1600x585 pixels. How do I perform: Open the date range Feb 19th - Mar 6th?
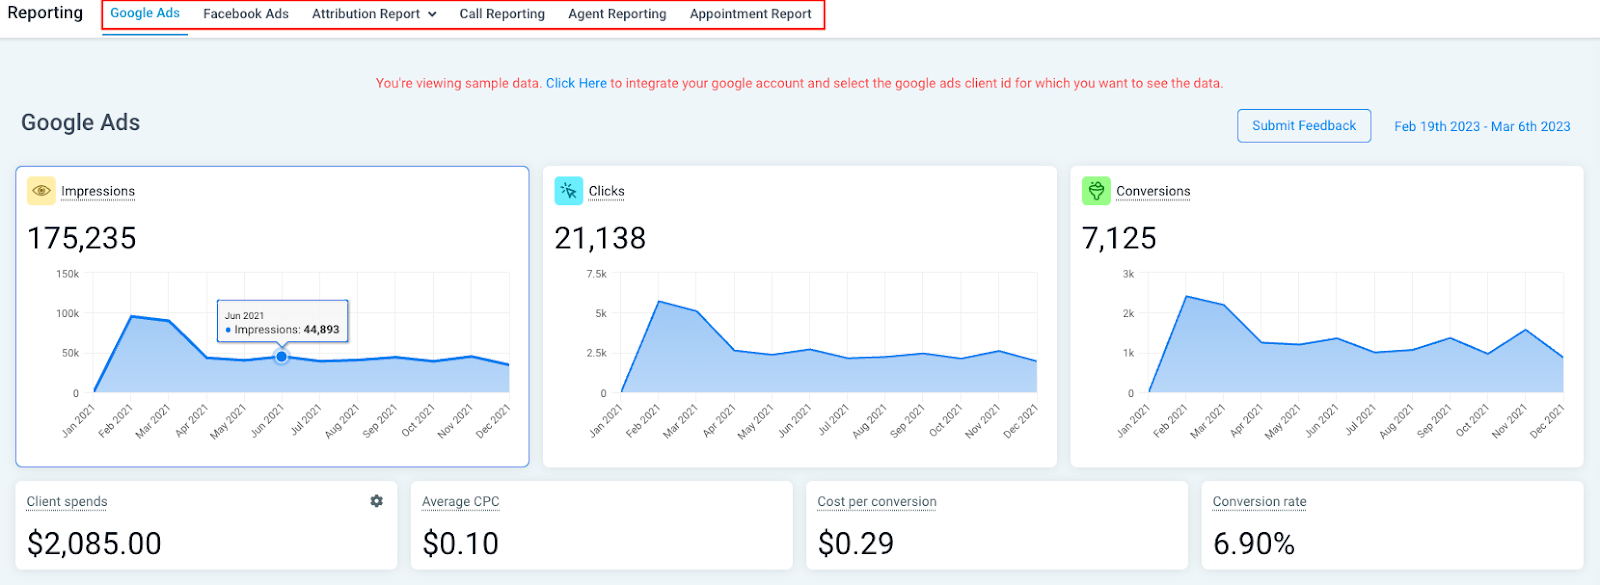point(1482,126)
